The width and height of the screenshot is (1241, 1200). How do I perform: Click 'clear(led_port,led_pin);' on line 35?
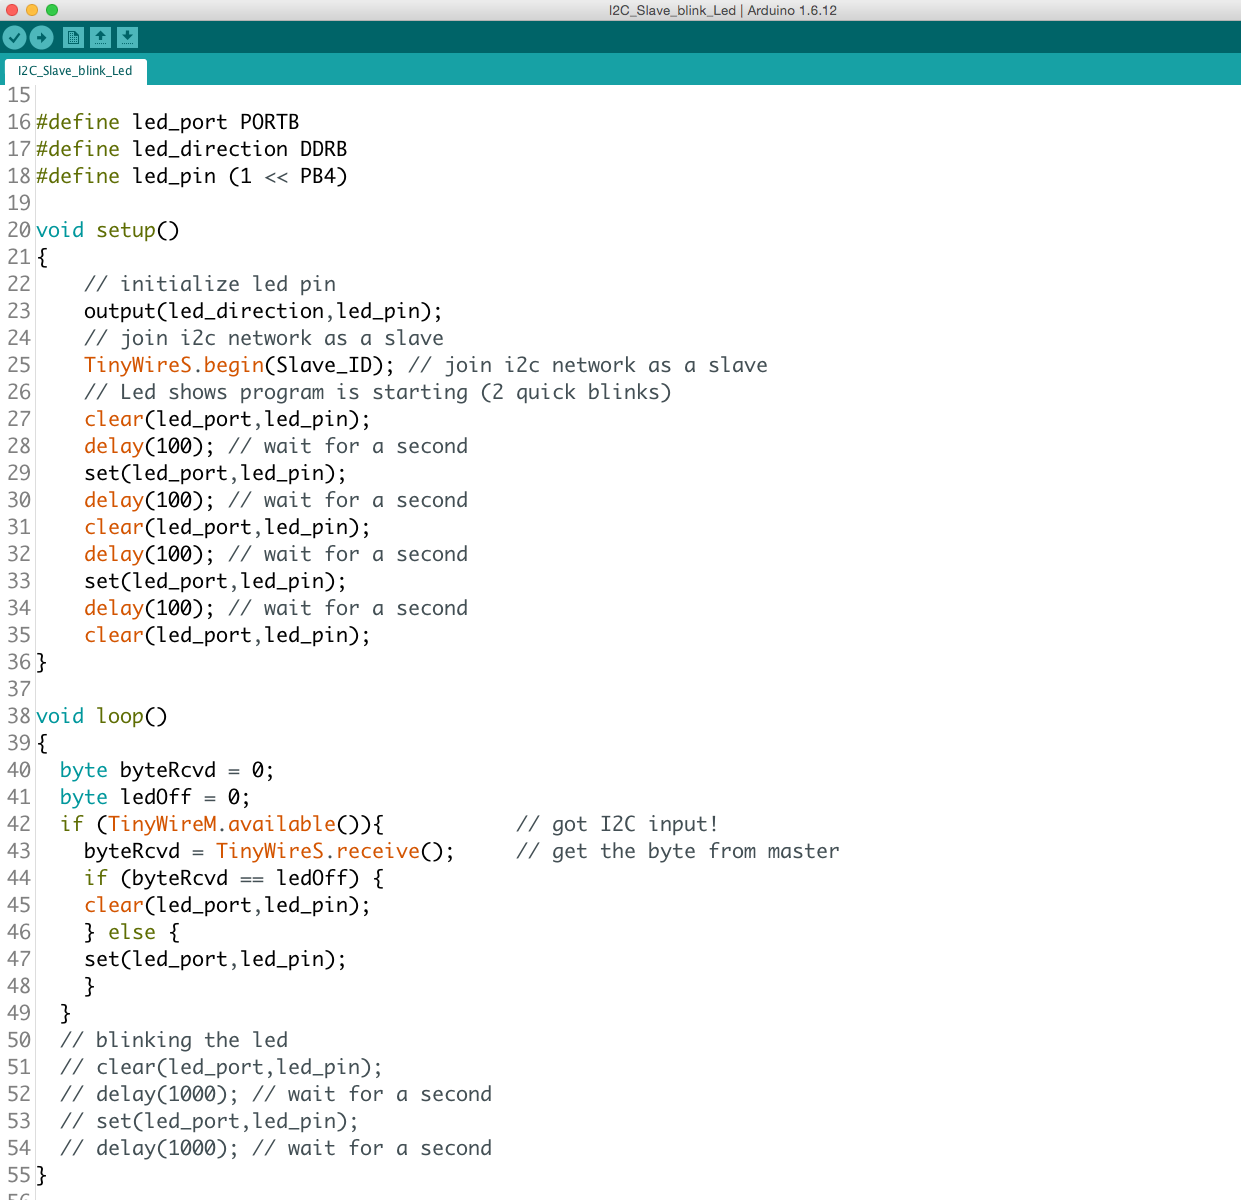click(x=227, y=635)
